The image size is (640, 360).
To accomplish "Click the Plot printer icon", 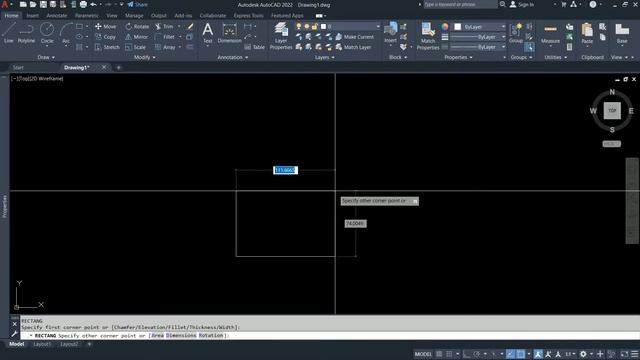I will point(83,4).
